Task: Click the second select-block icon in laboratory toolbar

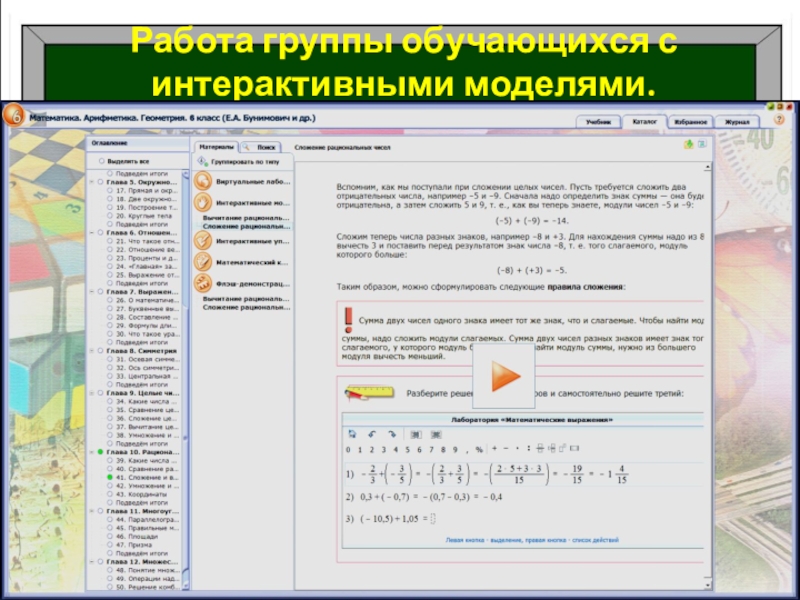Action: click(436, 435)
